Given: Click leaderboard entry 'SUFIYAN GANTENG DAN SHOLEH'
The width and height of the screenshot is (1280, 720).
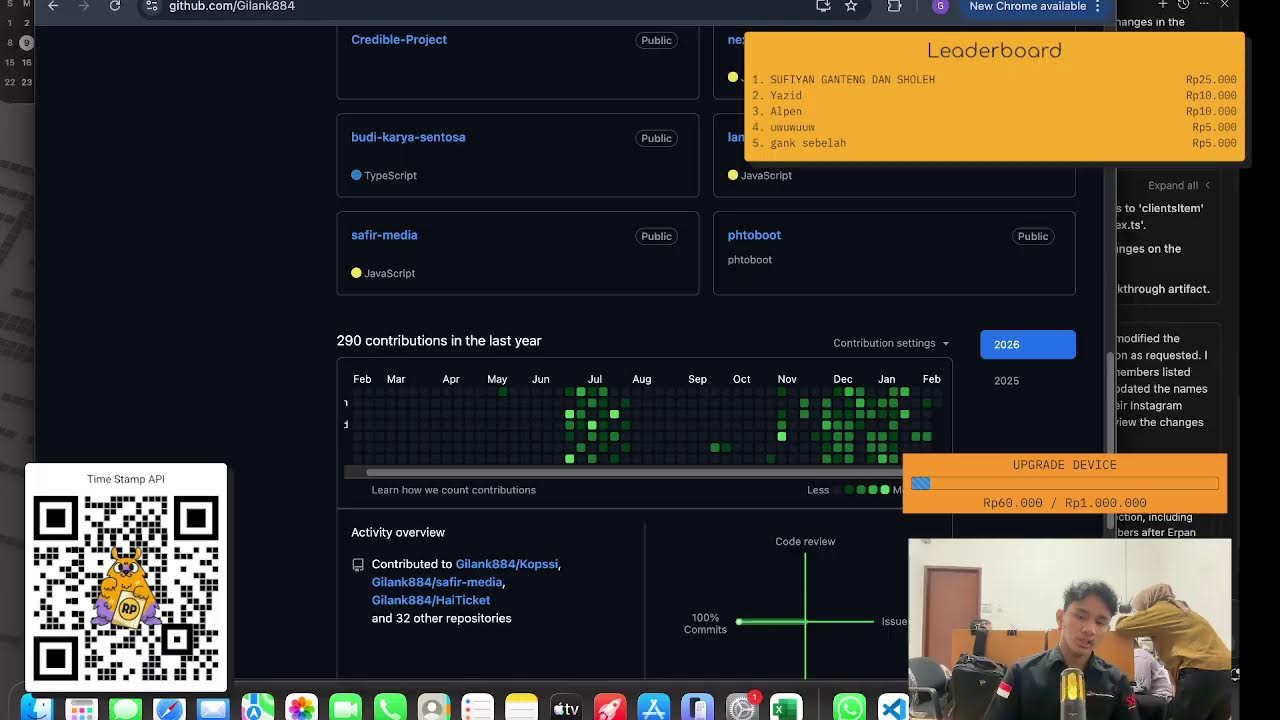Looking at the screenshot, I should (852, 80).
